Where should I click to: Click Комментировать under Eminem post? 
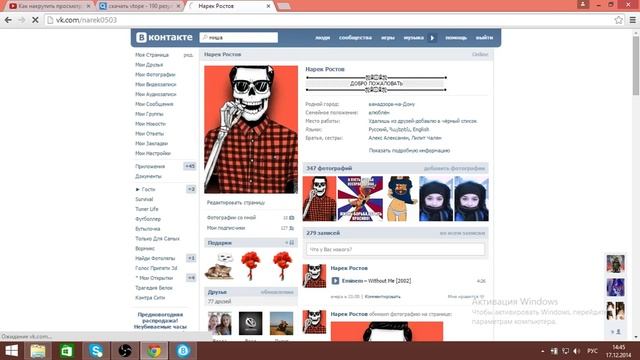coord(382,297)
